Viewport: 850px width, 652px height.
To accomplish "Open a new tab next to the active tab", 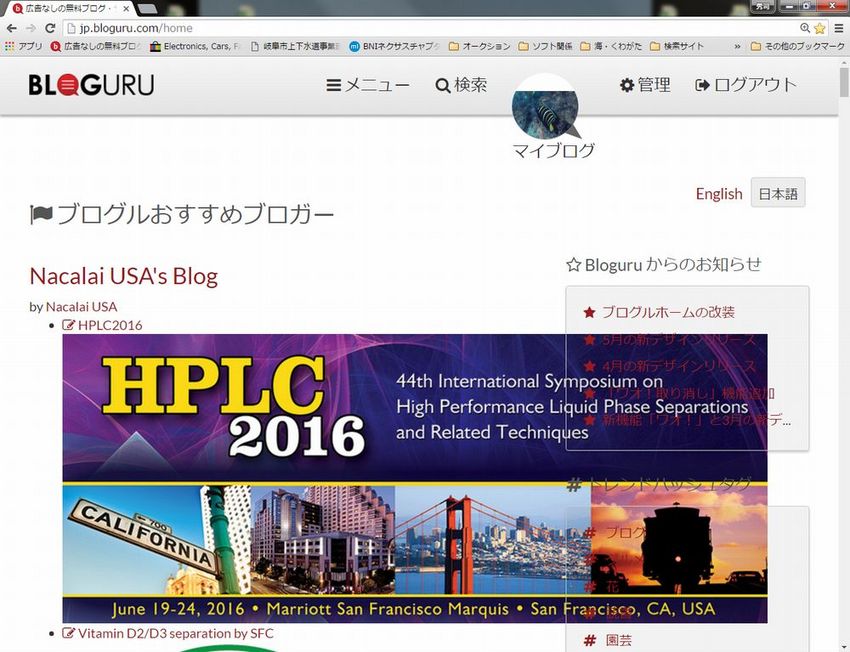I will [x=147, y=9].
